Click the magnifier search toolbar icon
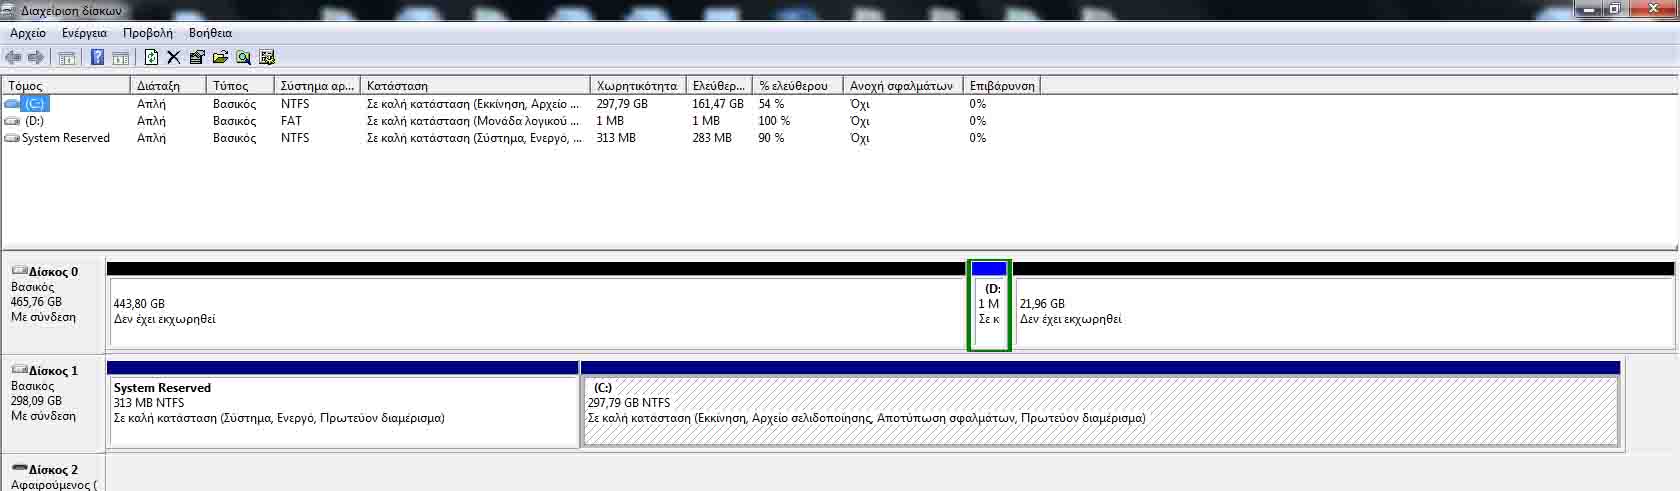The image size is (1680, 491). [243, 57]
